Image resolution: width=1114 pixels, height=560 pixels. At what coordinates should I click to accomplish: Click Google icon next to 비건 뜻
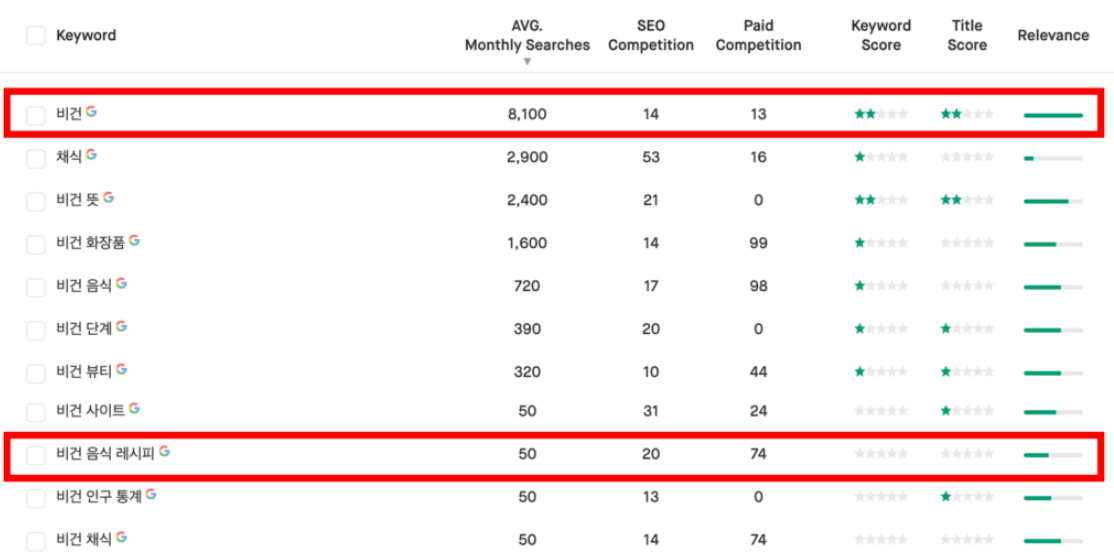(x=108, y=198)
